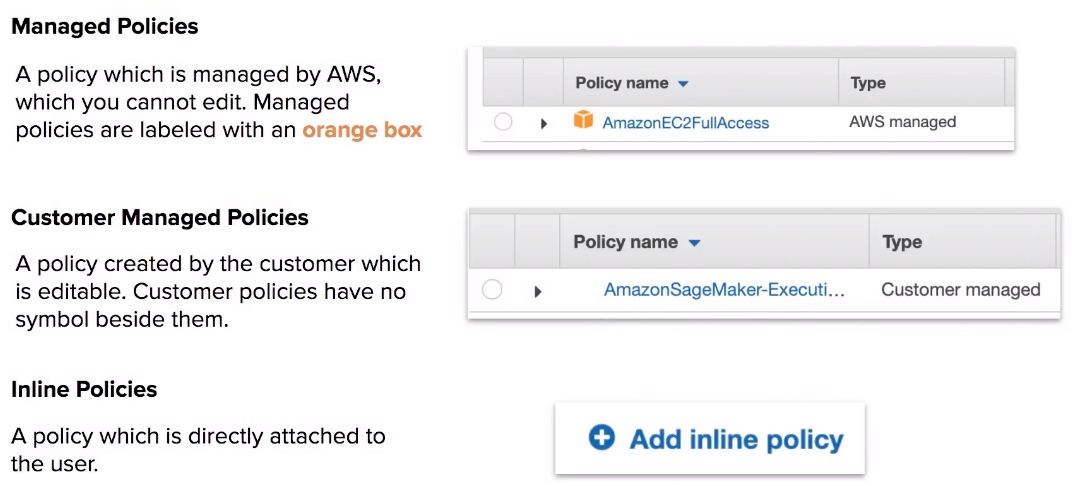Screen dimensions: 1072x486
Task: Click the orange box icon beside AmazonEC2FullAccess
Action: pos(583,121)
